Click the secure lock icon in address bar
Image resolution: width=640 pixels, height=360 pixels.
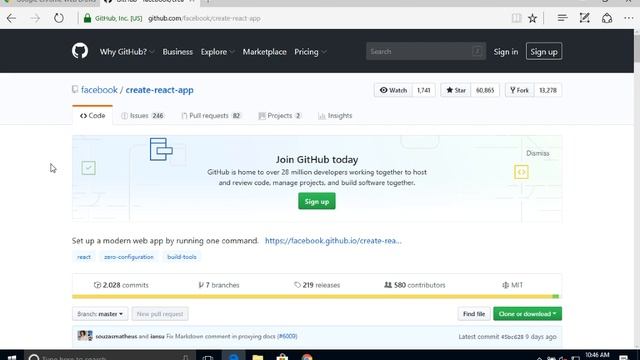click(87, 18)
